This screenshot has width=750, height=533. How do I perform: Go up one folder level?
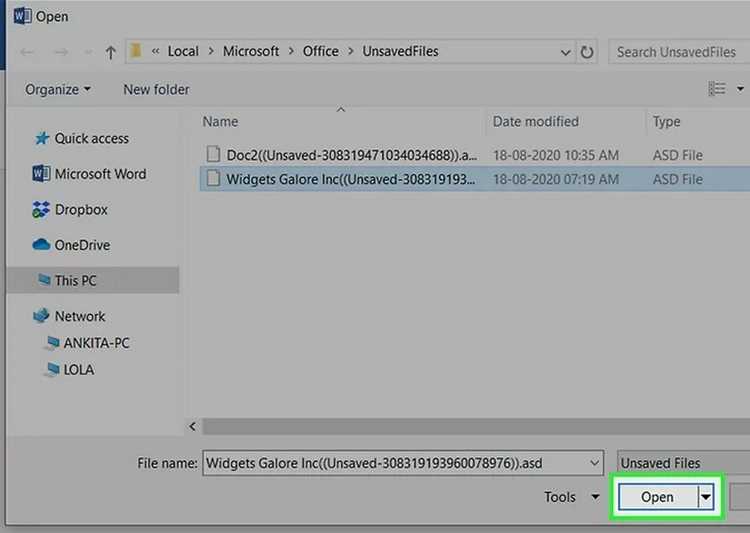pyautogui.click(x=110, y=52)
